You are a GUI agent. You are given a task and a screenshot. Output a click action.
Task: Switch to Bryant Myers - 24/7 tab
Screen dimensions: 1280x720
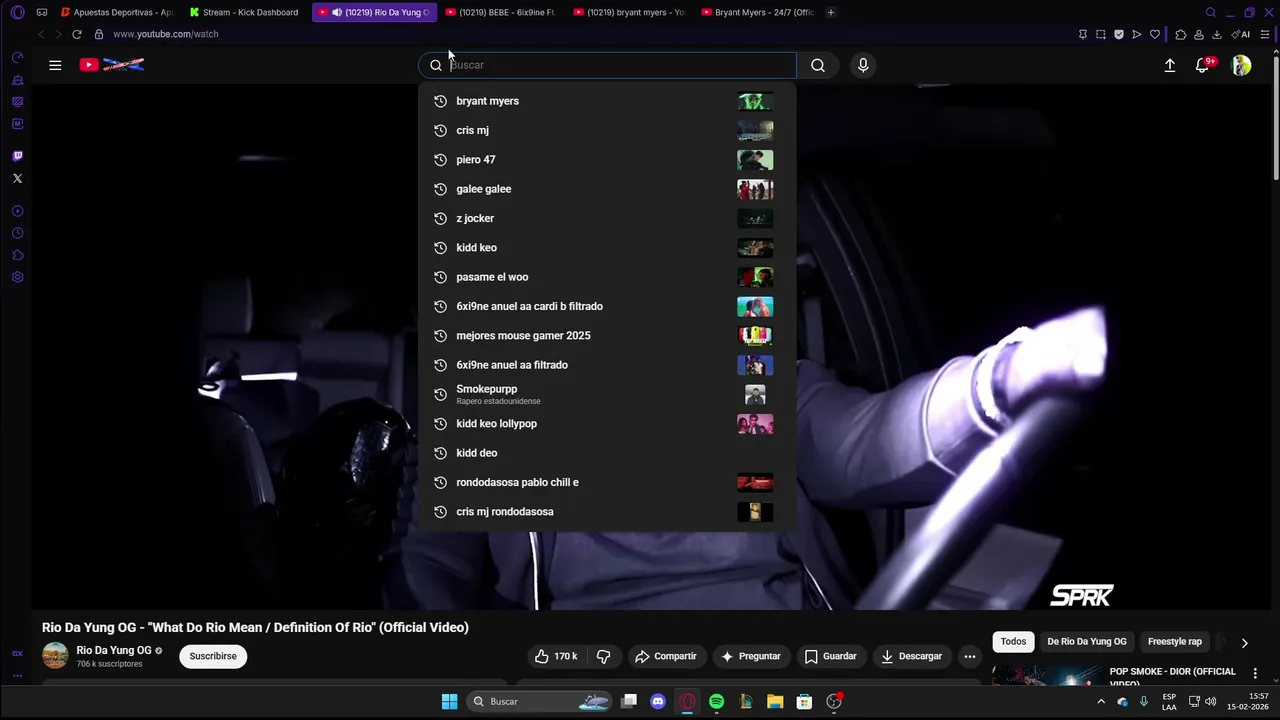click(758, 12)
